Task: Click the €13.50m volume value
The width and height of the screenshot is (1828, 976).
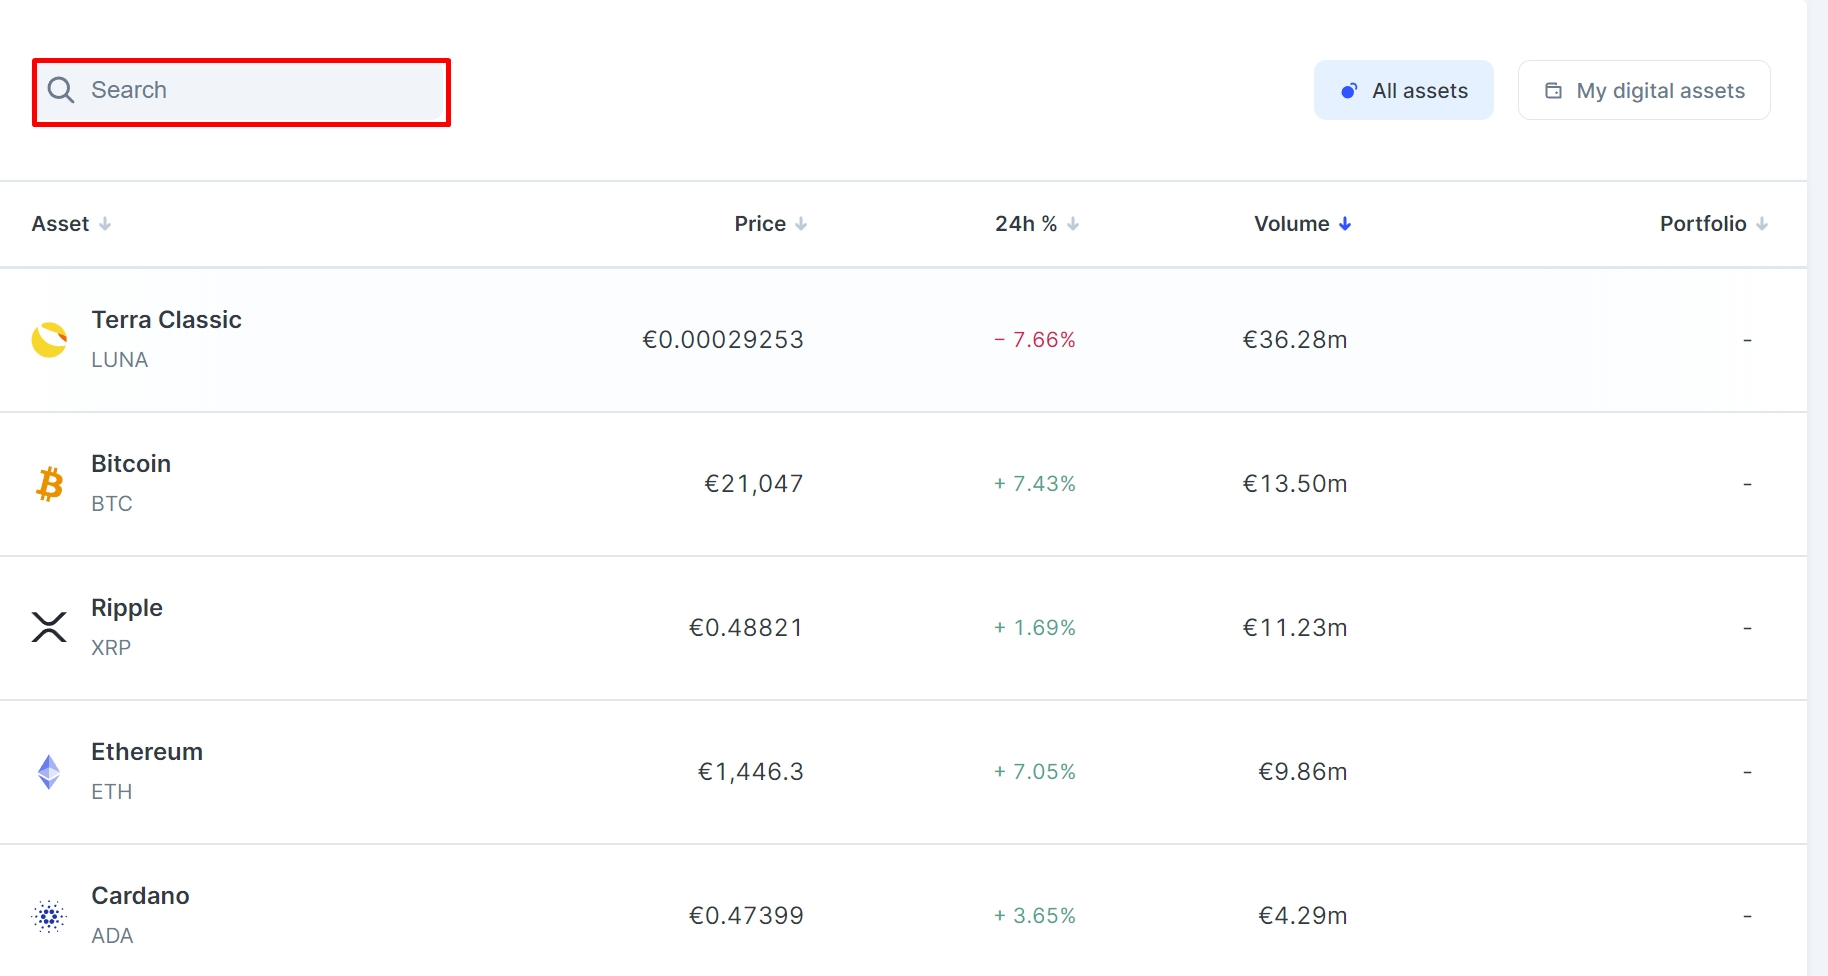Action: [x=1295, y=484]
